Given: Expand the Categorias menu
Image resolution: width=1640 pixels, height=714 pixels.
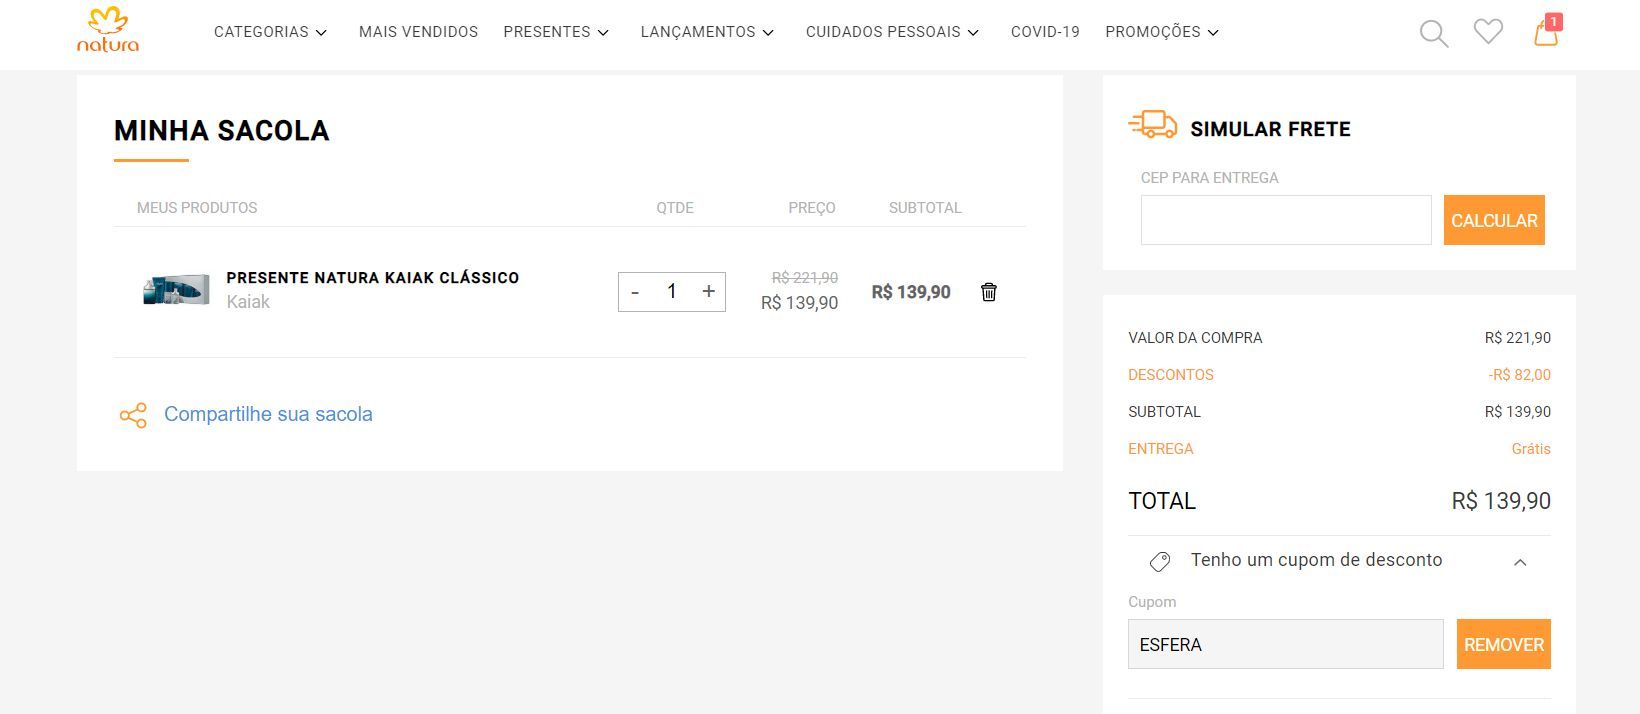Looking at the screenshot, I should 270,32.
